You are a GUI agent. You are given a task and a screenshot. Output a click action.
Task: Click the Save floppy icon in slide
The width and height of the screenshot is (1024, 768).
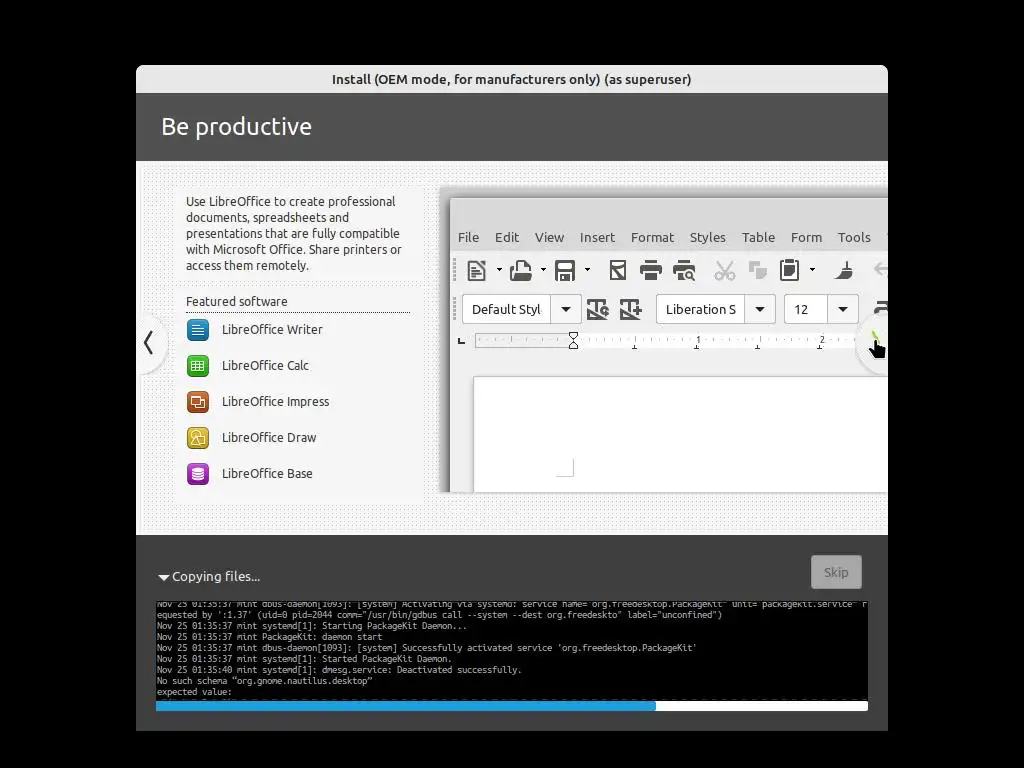[565, 270]
